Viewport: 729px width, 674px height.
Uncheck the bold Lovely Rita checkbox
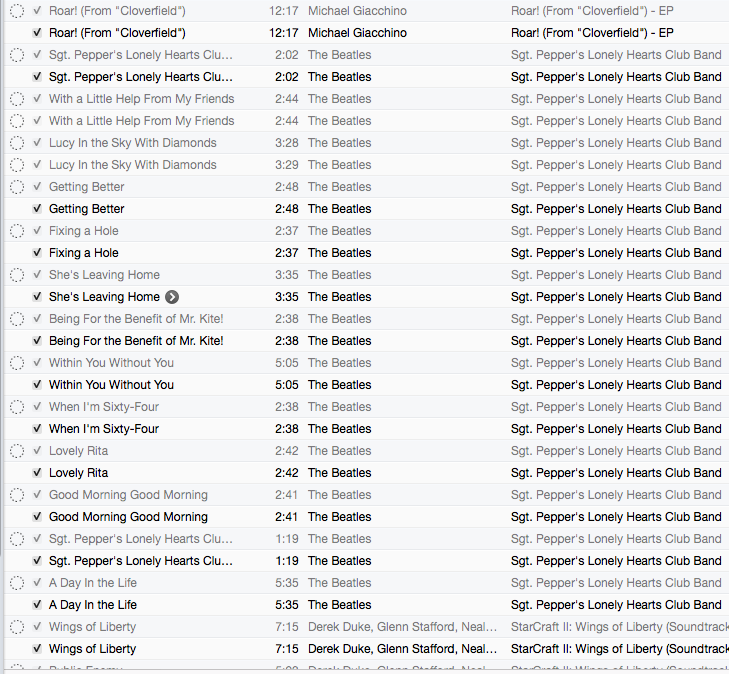[x=37, y=473]
